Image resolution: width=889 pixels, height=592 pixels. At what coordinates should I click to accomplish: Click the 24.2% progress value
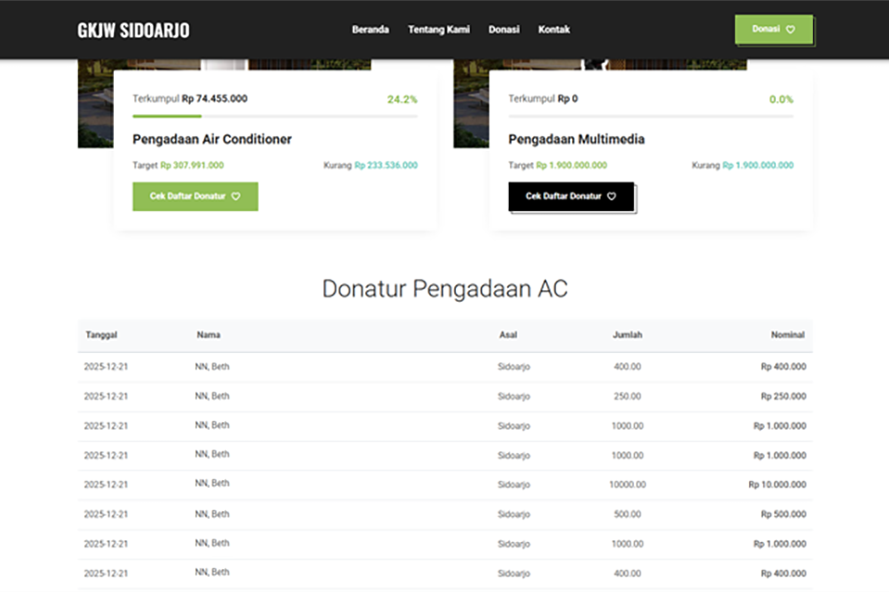point(400,99)
